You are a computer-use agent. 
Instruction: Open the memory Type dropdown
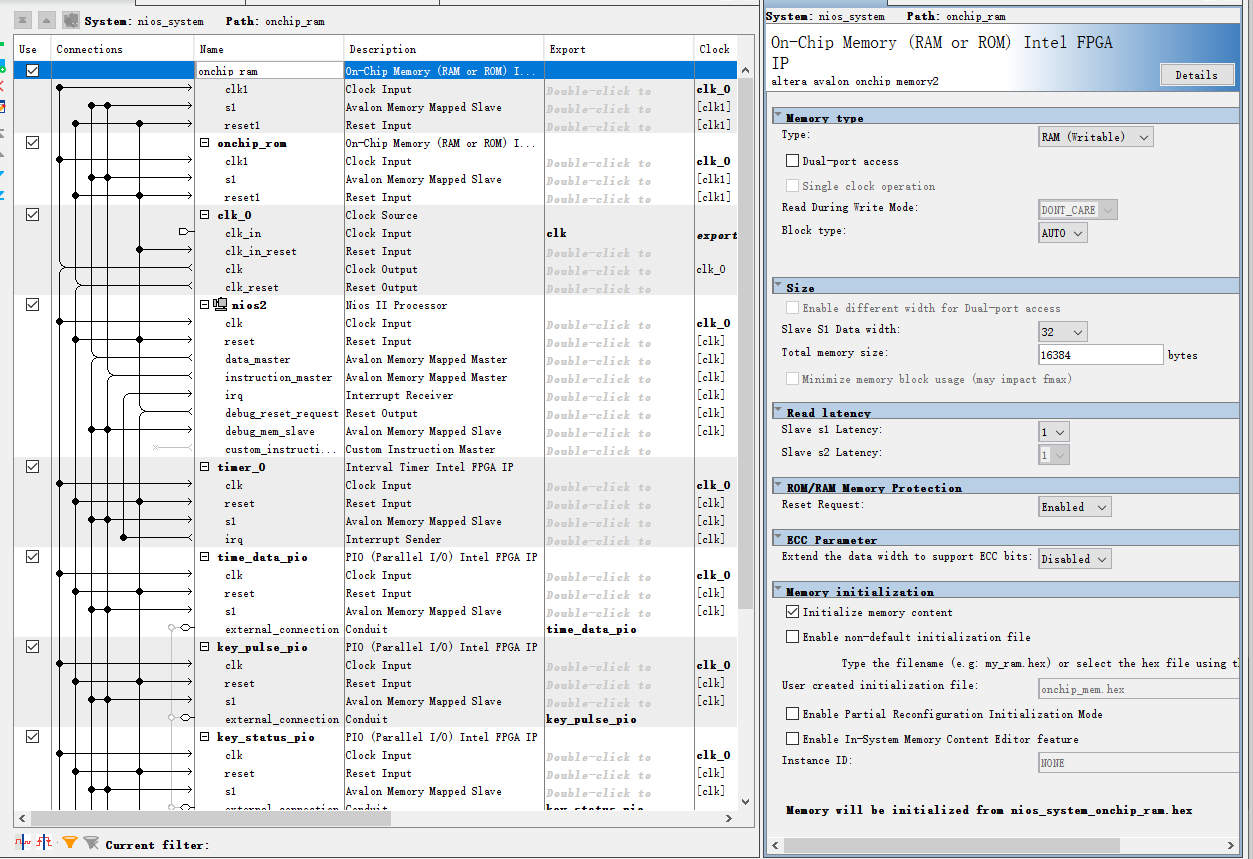point(1096,137)
